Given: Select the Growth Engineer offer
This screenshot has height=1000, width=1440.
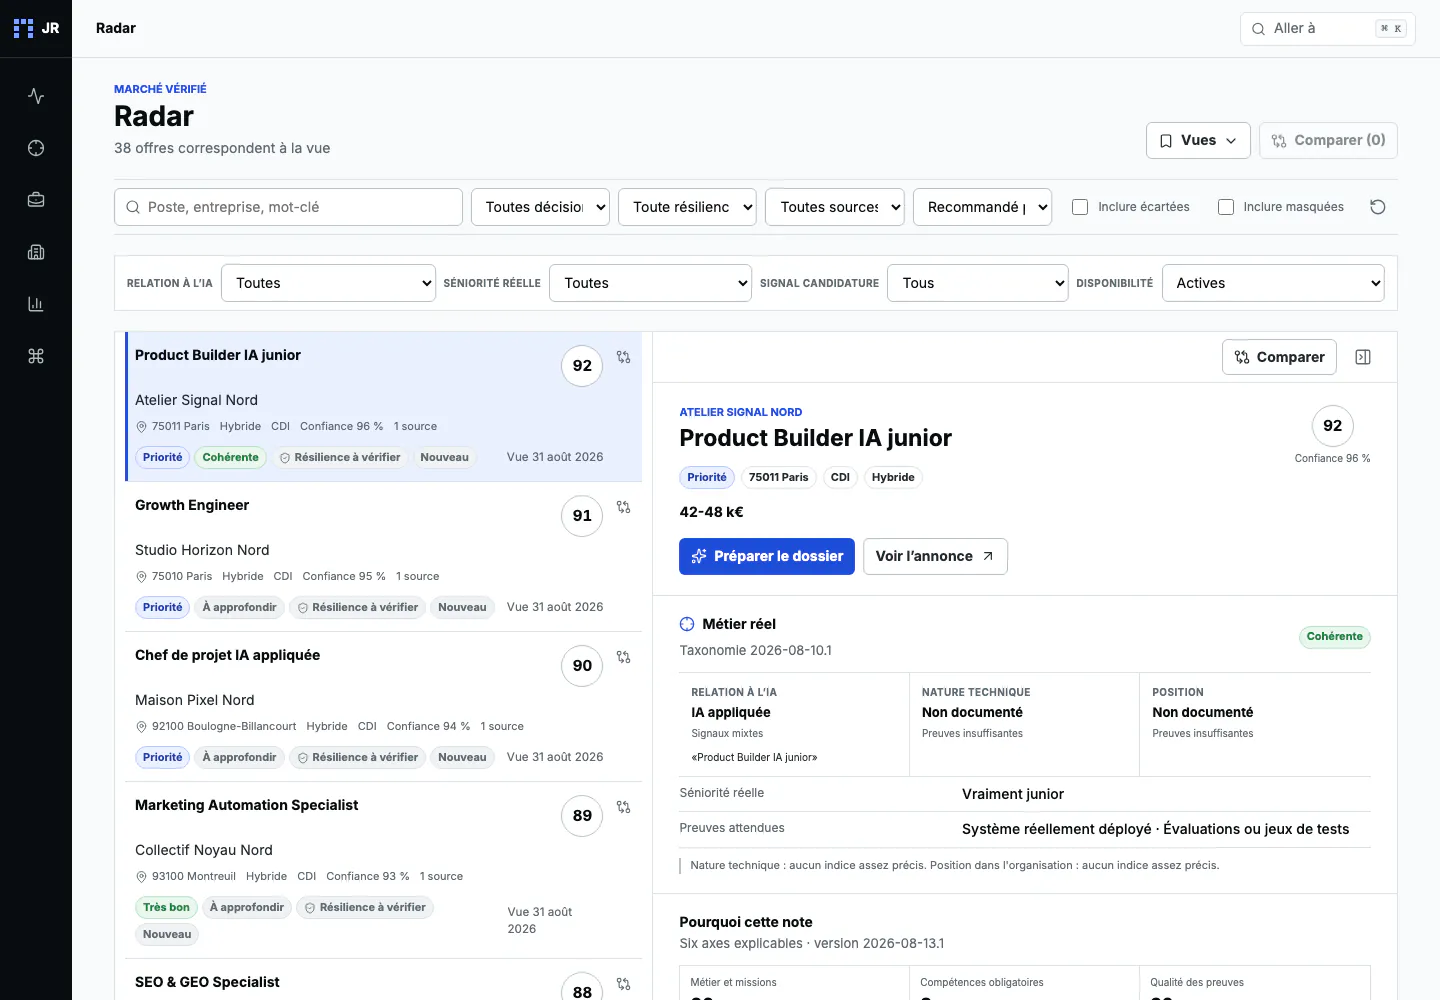Looking at the screenshot, I should [384, 556].
